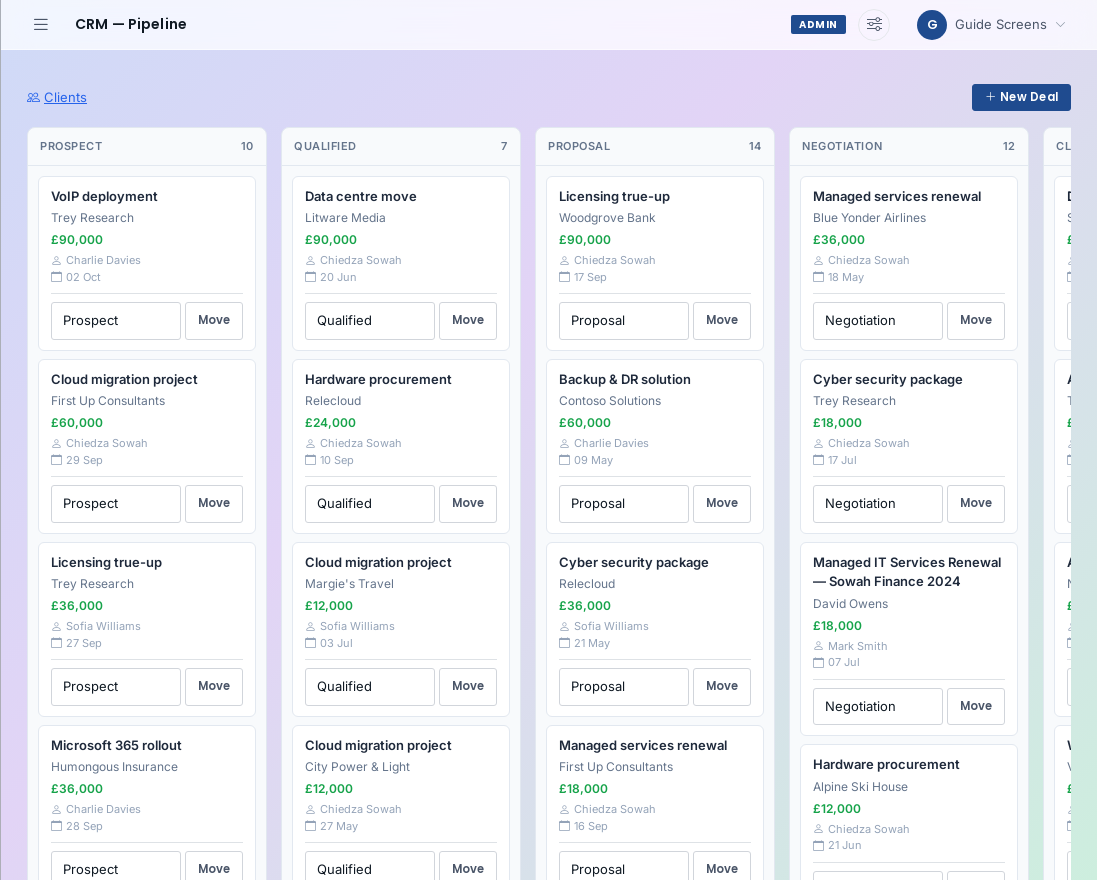Open the Data centre move deal title
Image resolution: width=1097 pixels, height=880 pixels.
(x=360, y=197)
